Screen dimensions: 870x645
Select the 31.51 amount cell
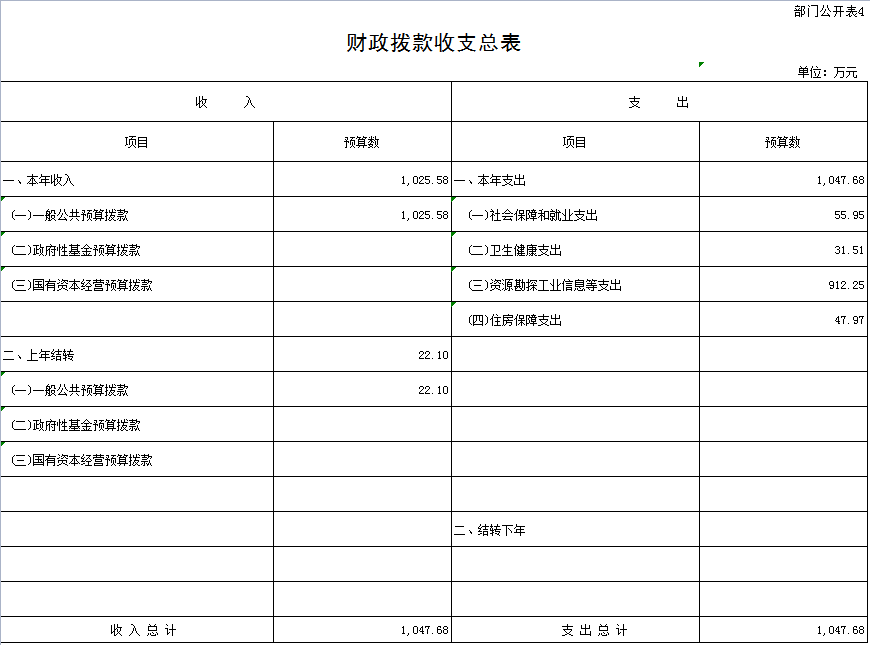[783, 250]
